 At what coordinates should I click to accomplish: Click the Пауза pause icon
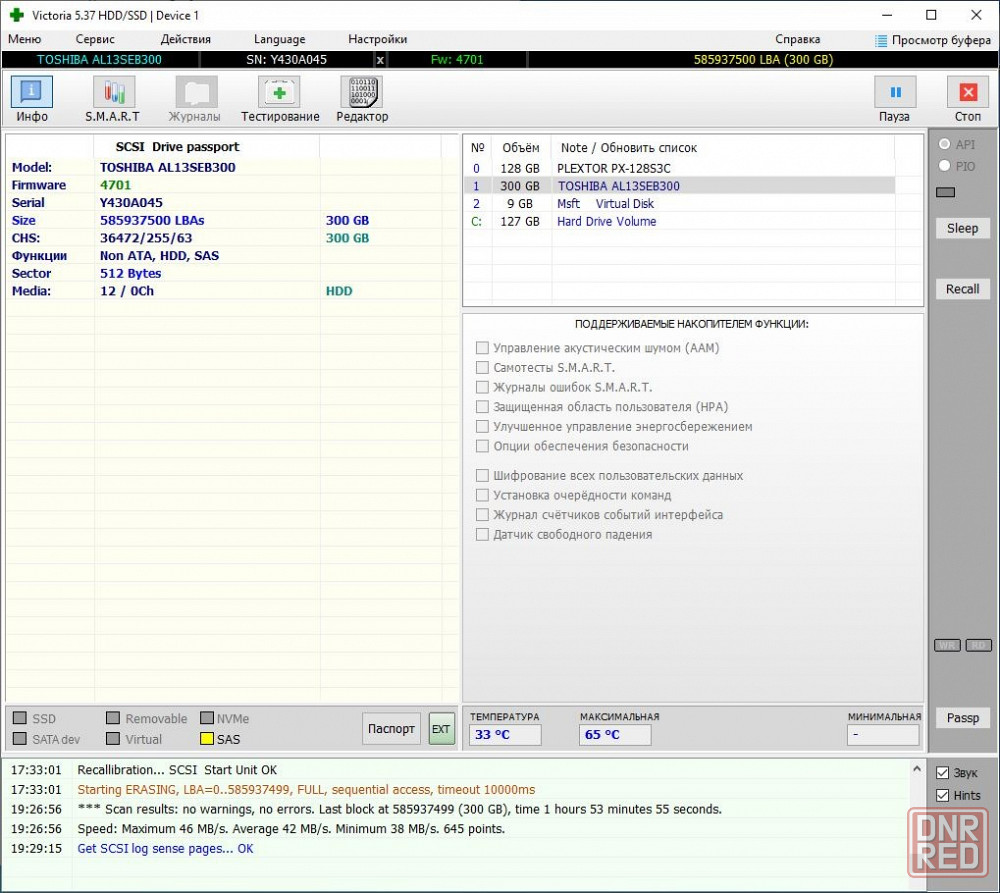[x=895, y=92]
